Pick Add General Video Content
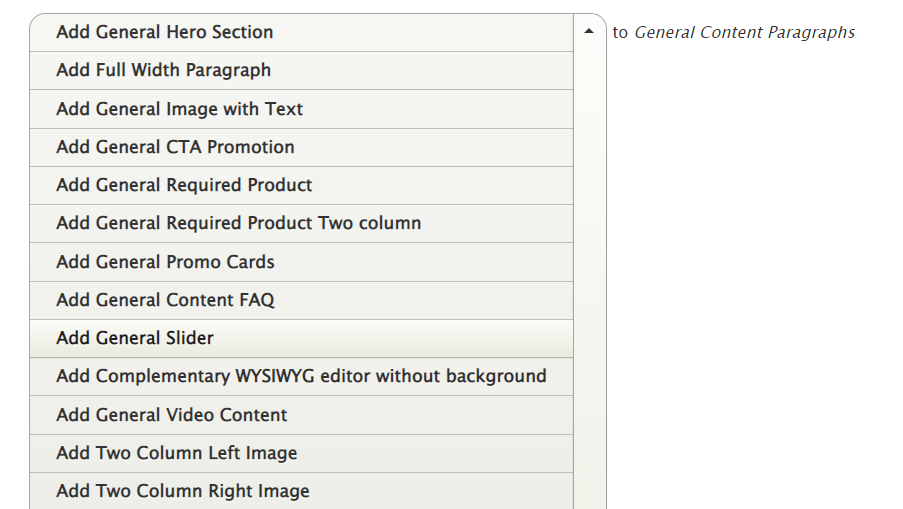Image resolution: width=903 pixels, height=509 pixels. coord(172,415)
